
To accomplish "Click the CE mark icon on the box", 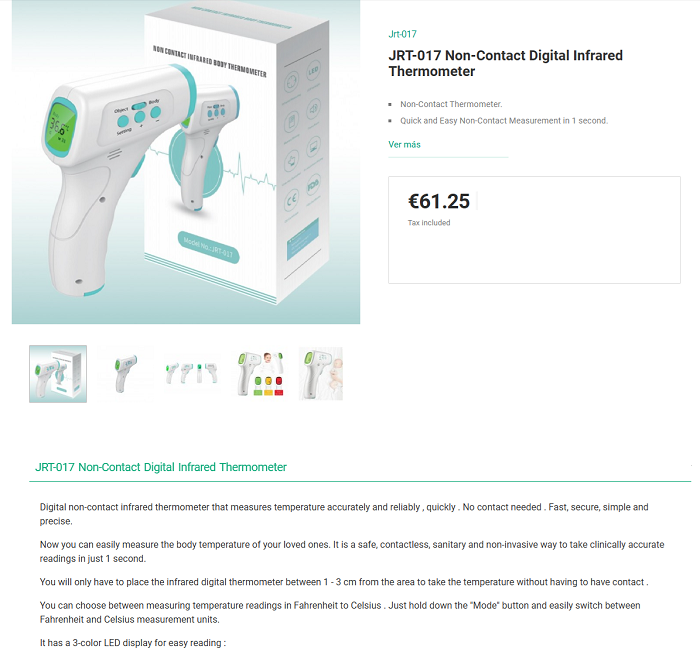I will click(292, 200).
